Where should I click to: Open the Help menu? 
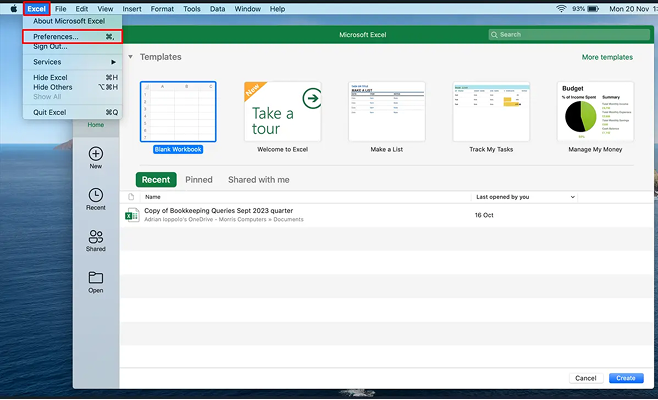(x=277, y=8)
